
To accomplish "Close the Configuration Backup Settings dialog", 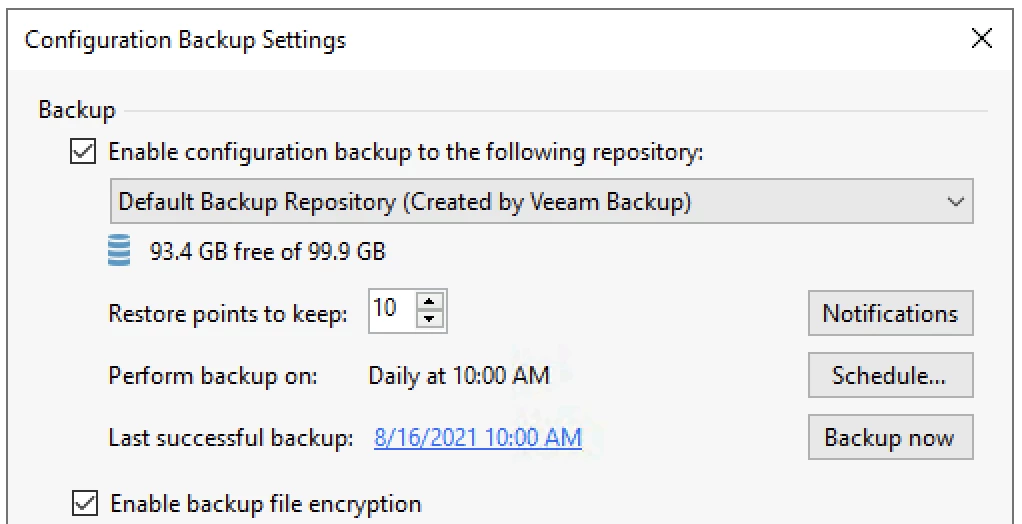I will tap(982, 40).
